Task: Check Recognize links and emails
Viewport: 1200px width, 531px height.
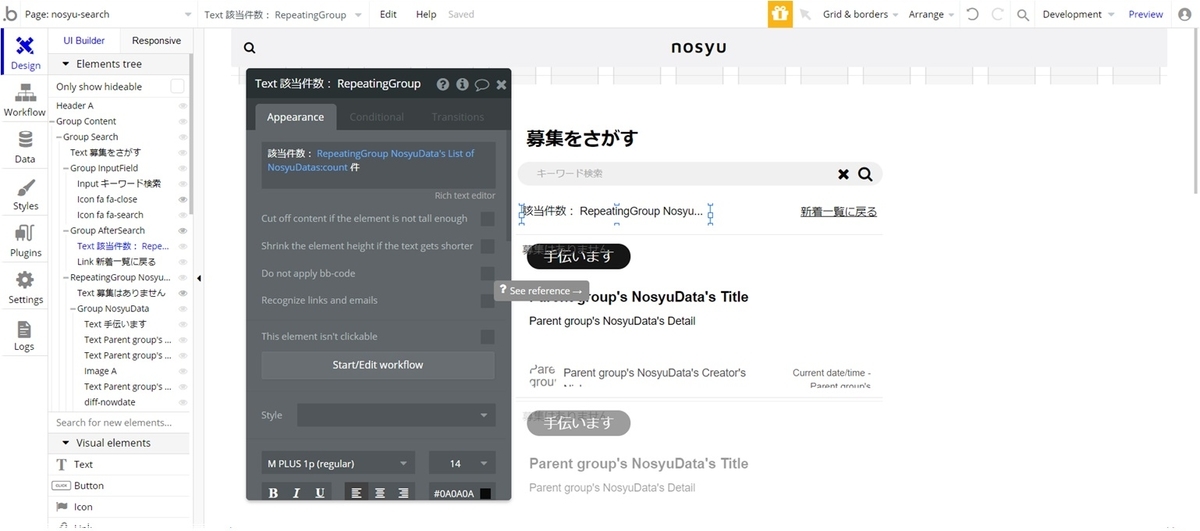Action: pyautogui.click(x=487, y=300)
